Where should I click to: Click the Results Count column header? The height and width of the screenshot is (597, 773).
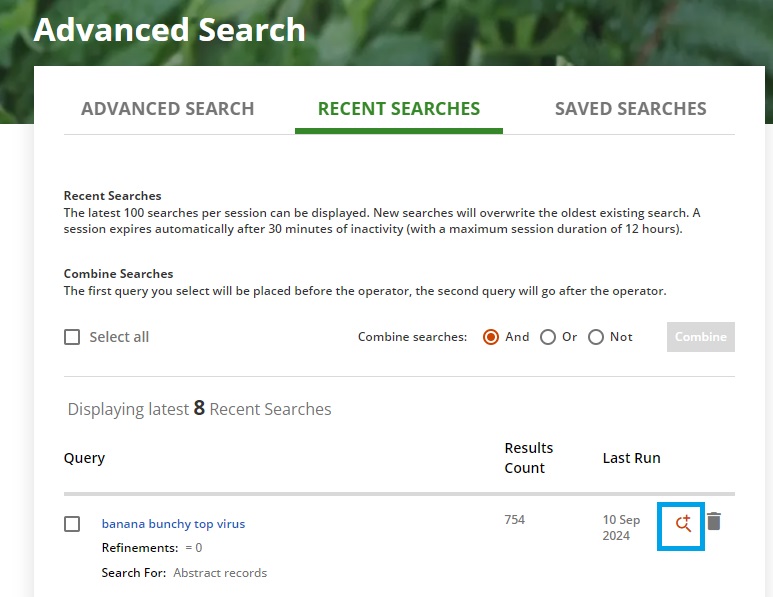[528, 458]
